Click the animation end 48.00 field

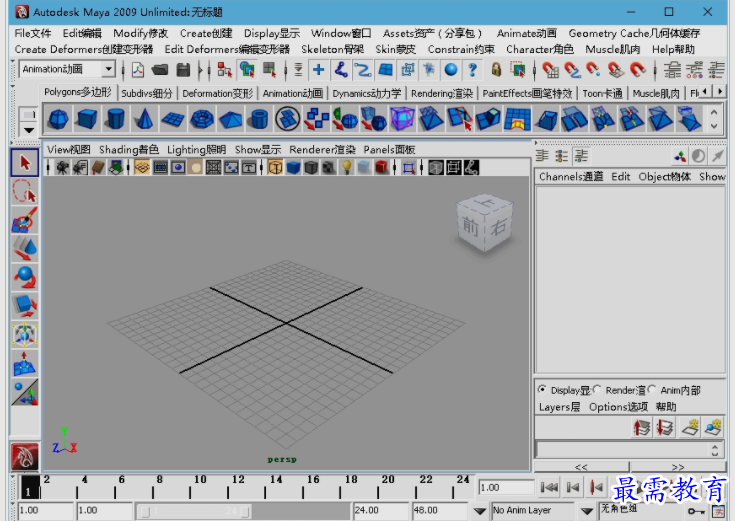pyautogui.click(x=440, y=511)
